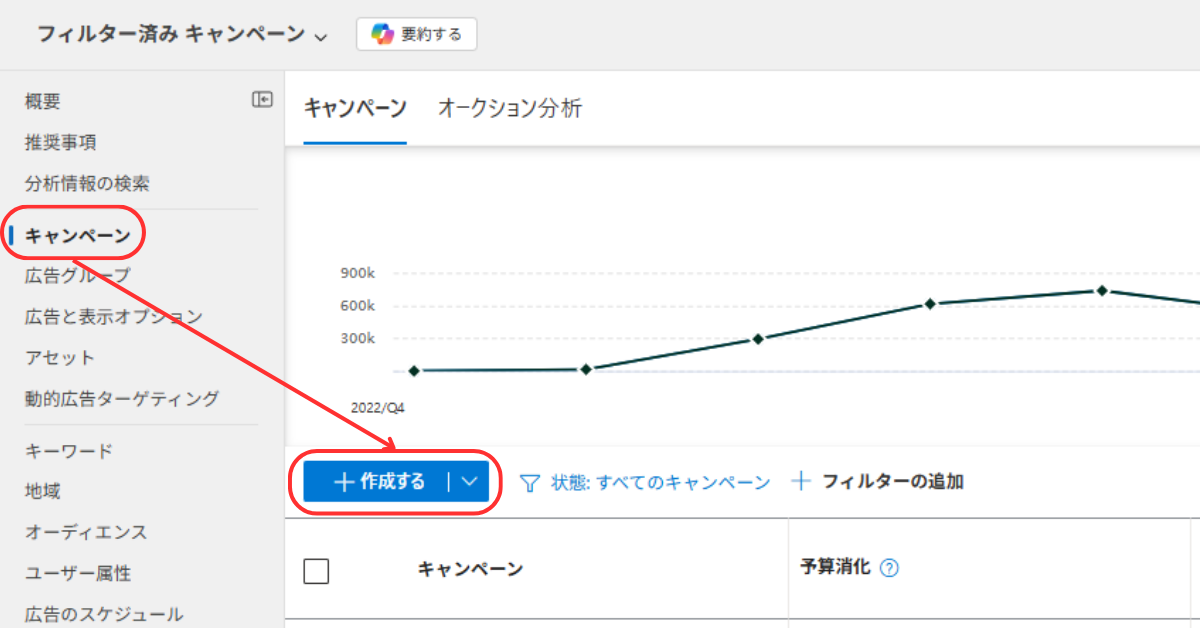Switch to the オークション分析 tab
The image size is (1200, 628).
click(x=509, y=109)
